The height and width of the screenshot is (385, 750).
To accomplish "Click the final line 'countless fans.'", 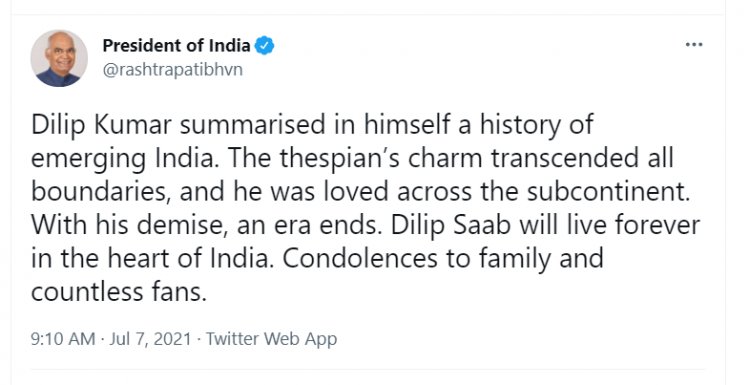I will 119,292.
